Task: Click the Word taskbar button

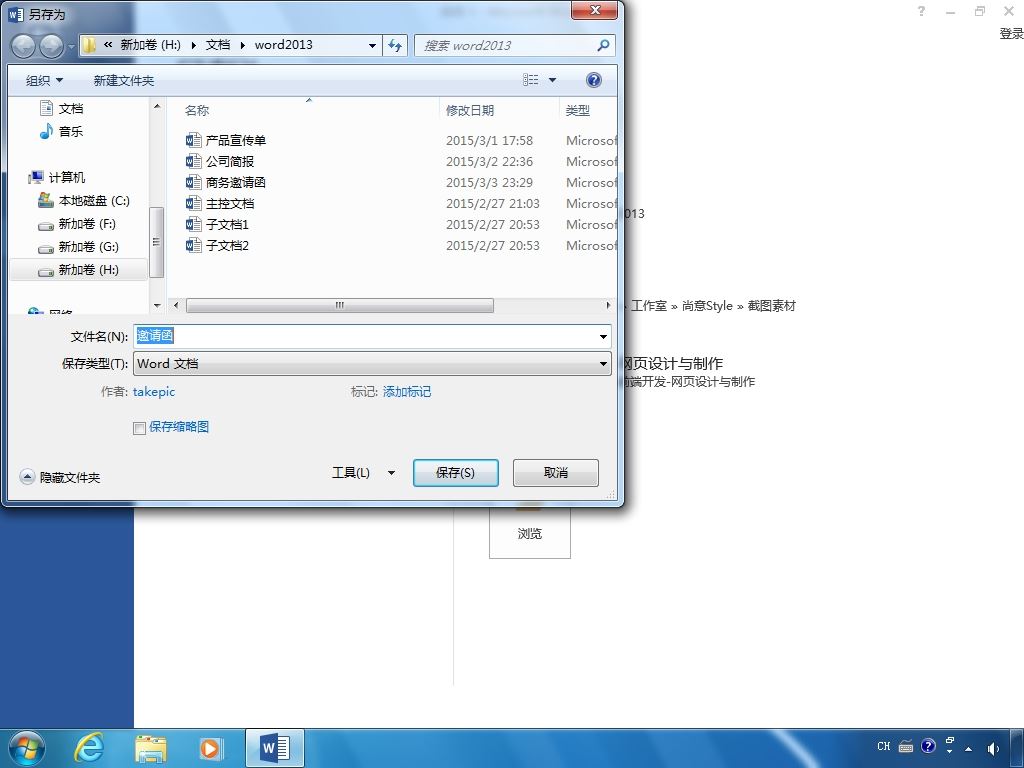Action: (274, 748)
